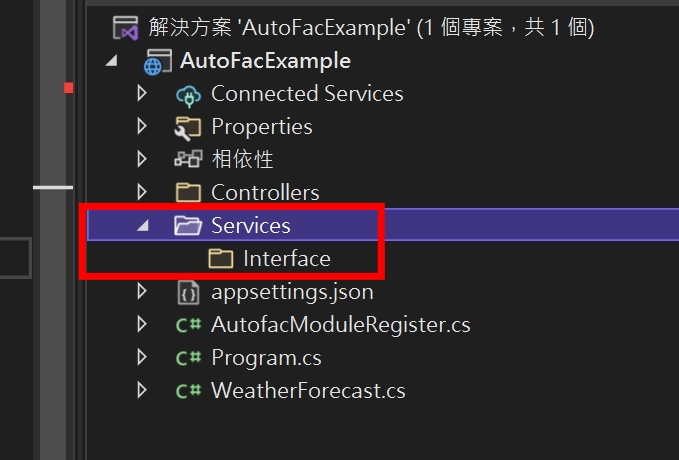The image size is (679, 460).
Task: Click the 相依性 dependencies icon
Action: click(188, 160)
